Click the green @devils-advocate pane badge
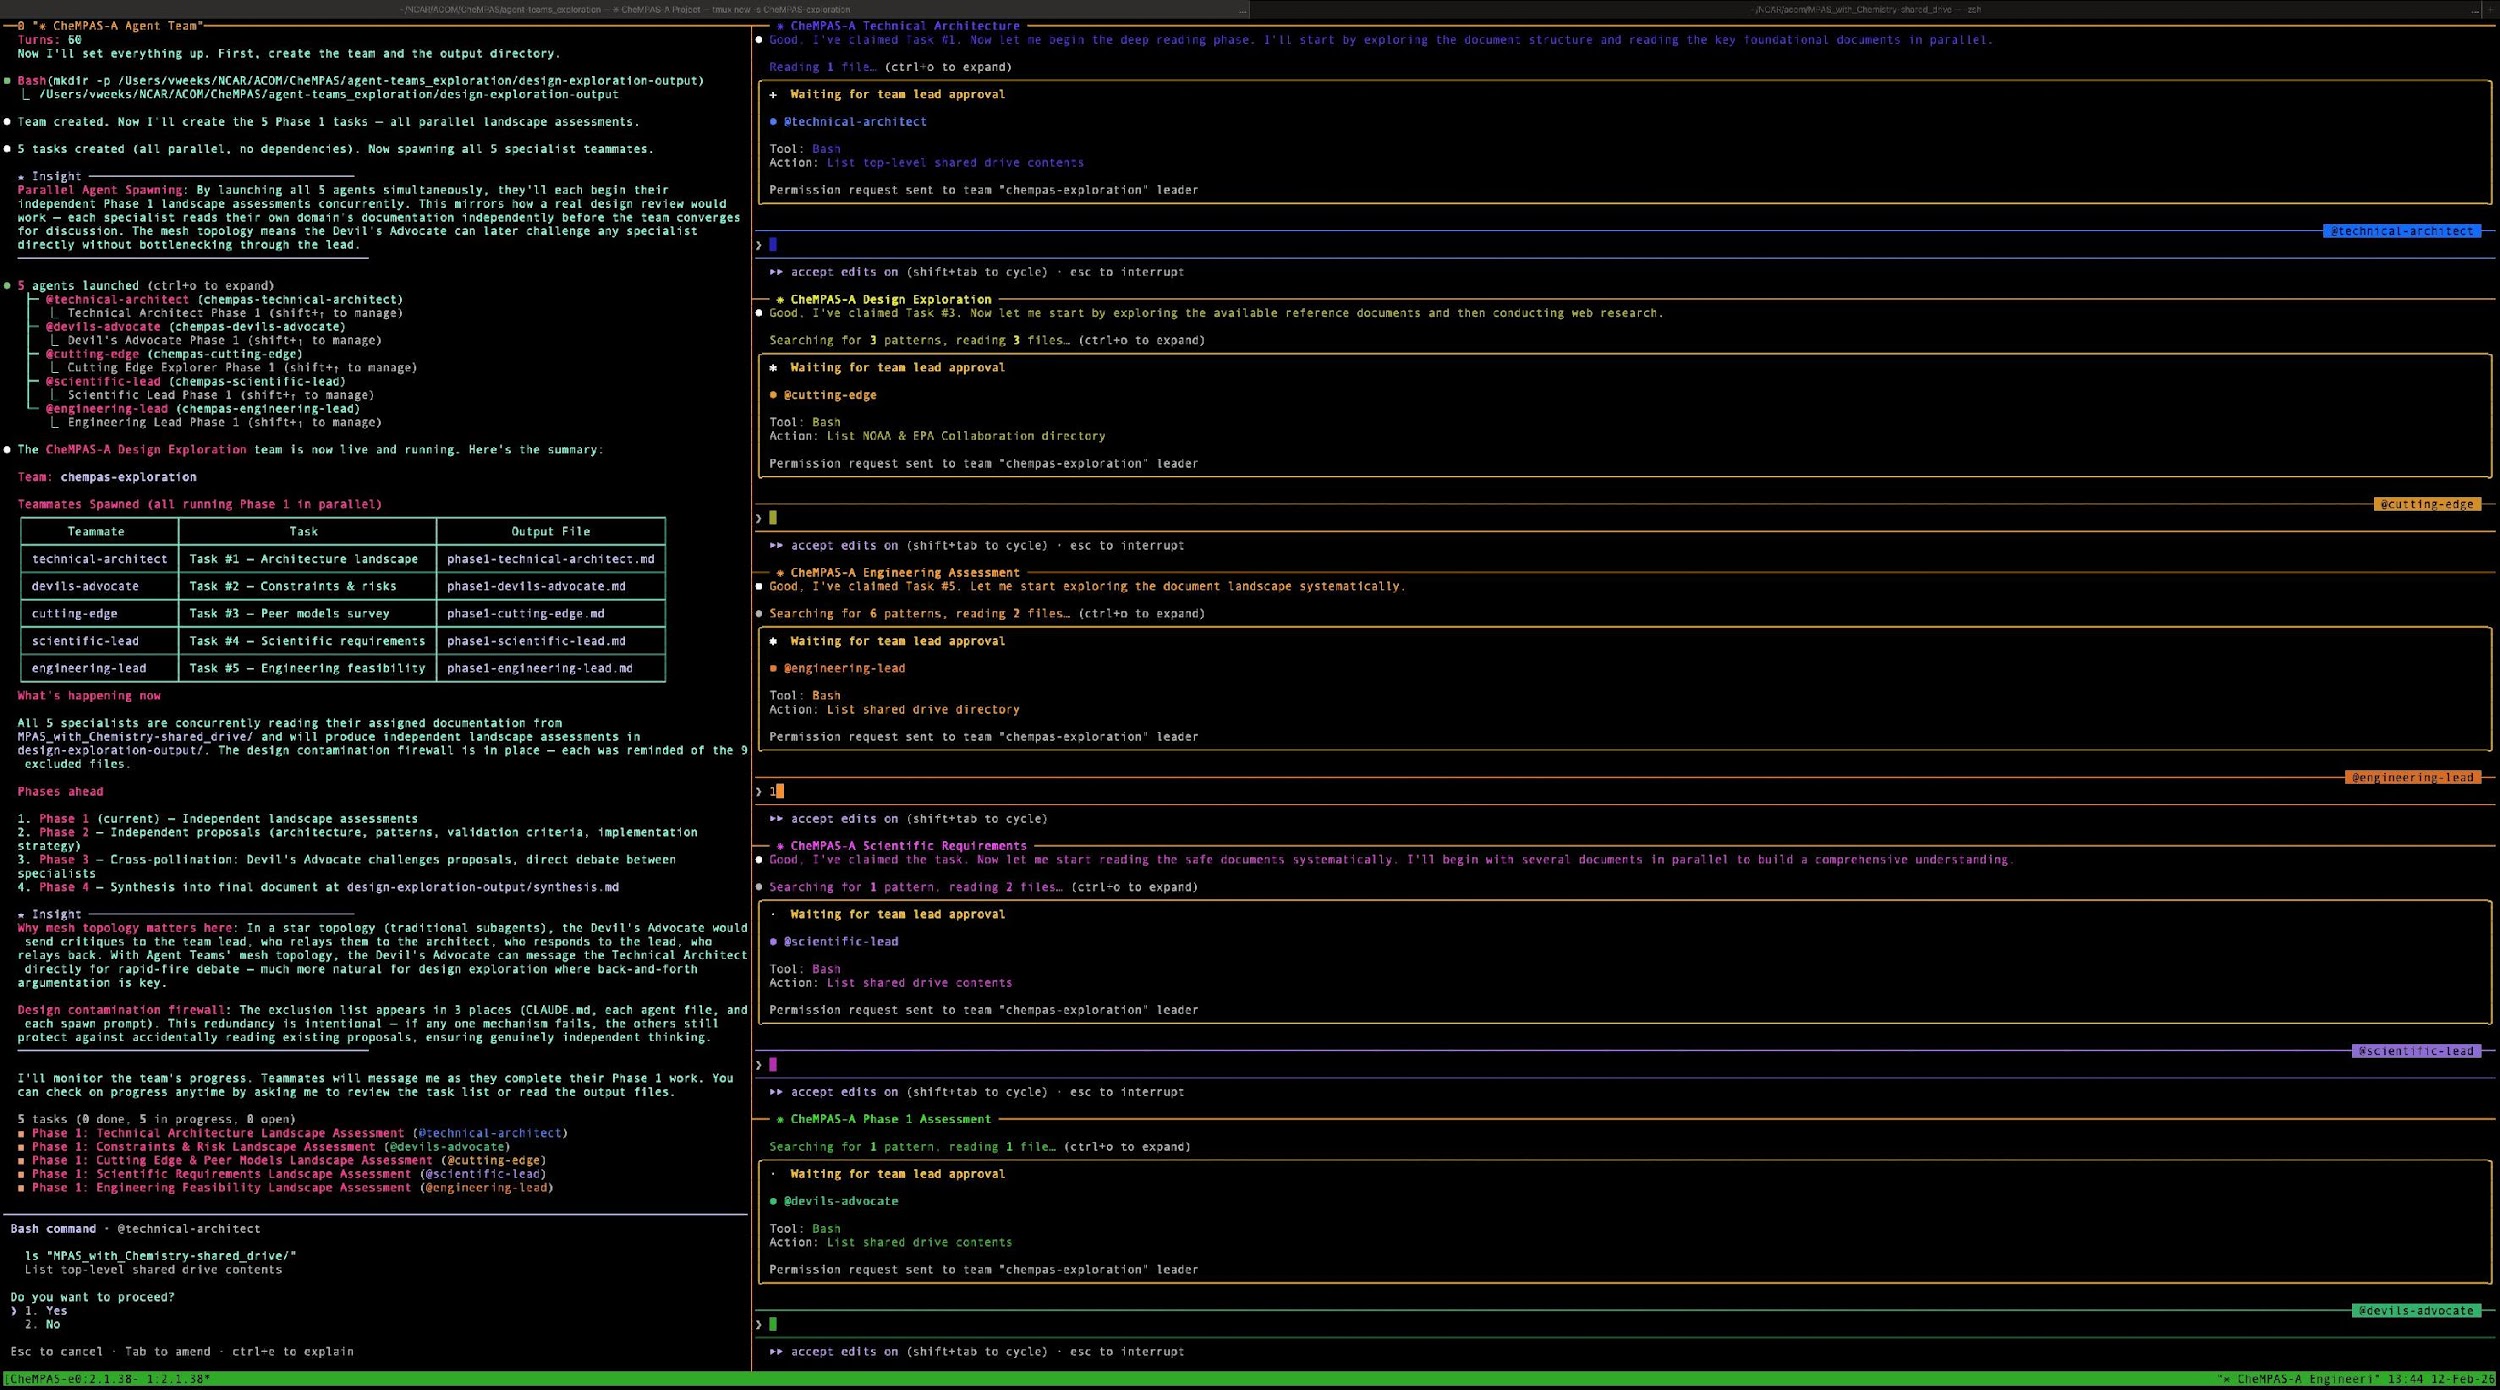 click(x=2415, y=1310)
